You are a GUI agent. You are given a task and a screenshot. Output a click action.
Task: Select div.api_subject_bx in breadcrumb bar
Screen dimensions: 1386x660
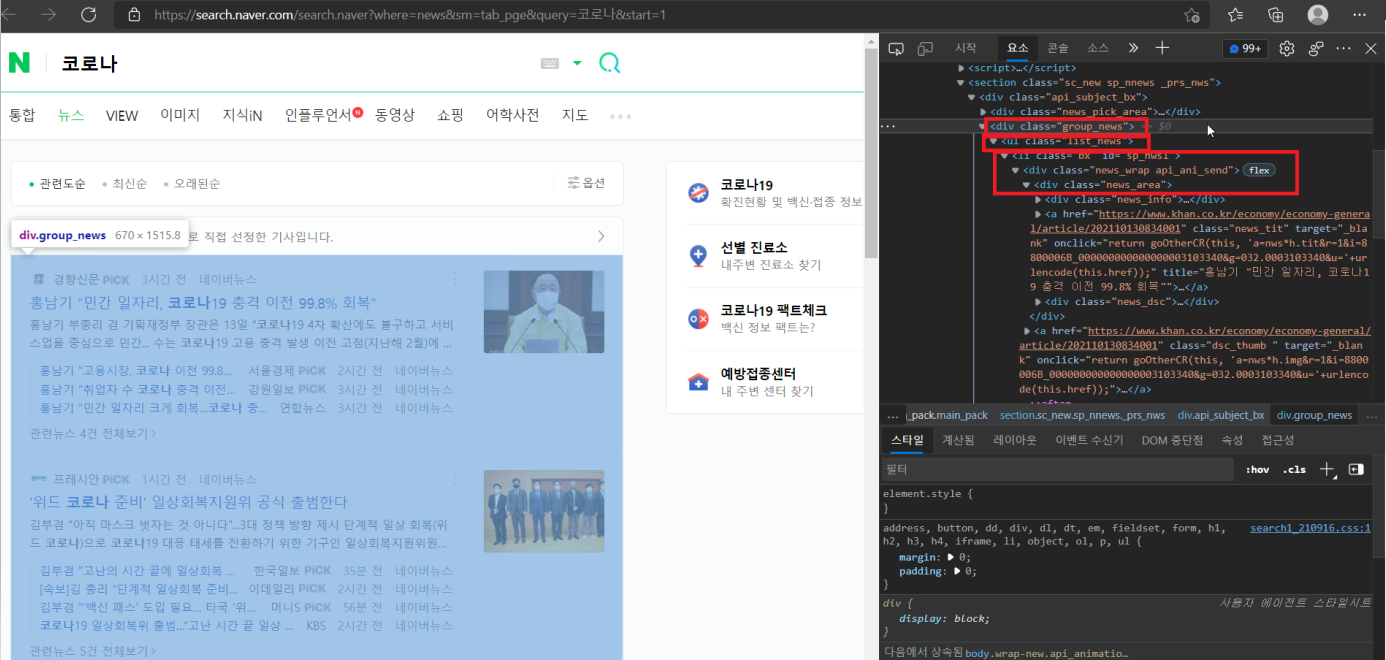click(x=1220, y=415)
